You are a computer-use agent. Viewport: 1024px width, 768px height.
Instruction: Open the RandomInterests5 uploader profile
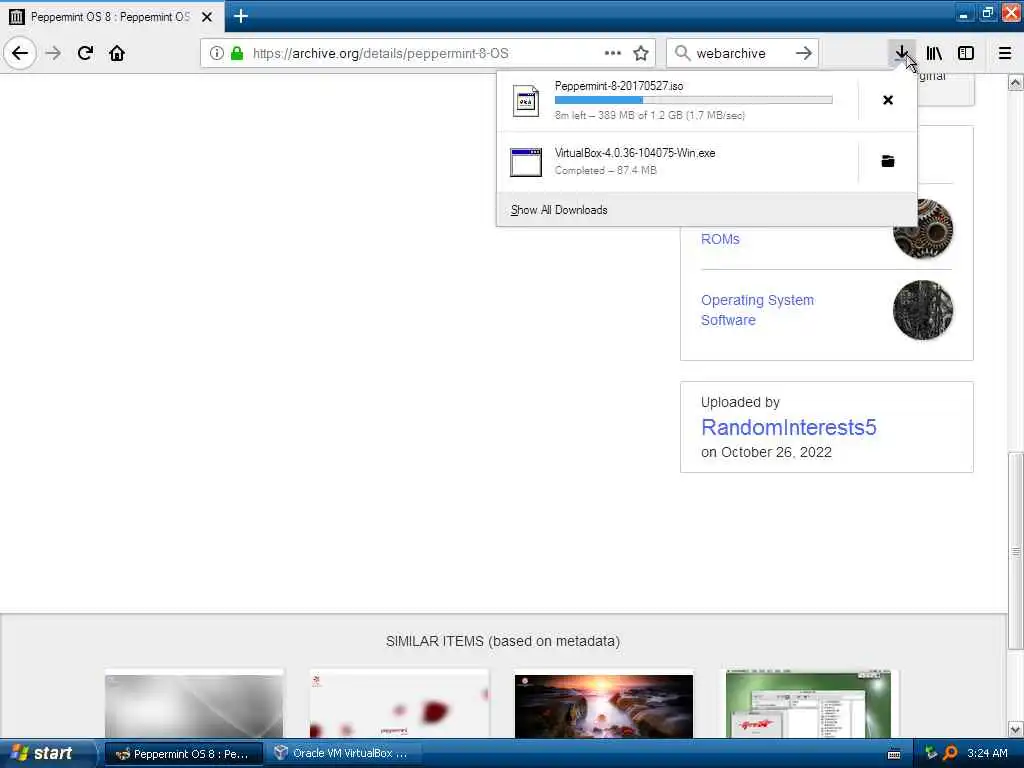coord(788,427)
